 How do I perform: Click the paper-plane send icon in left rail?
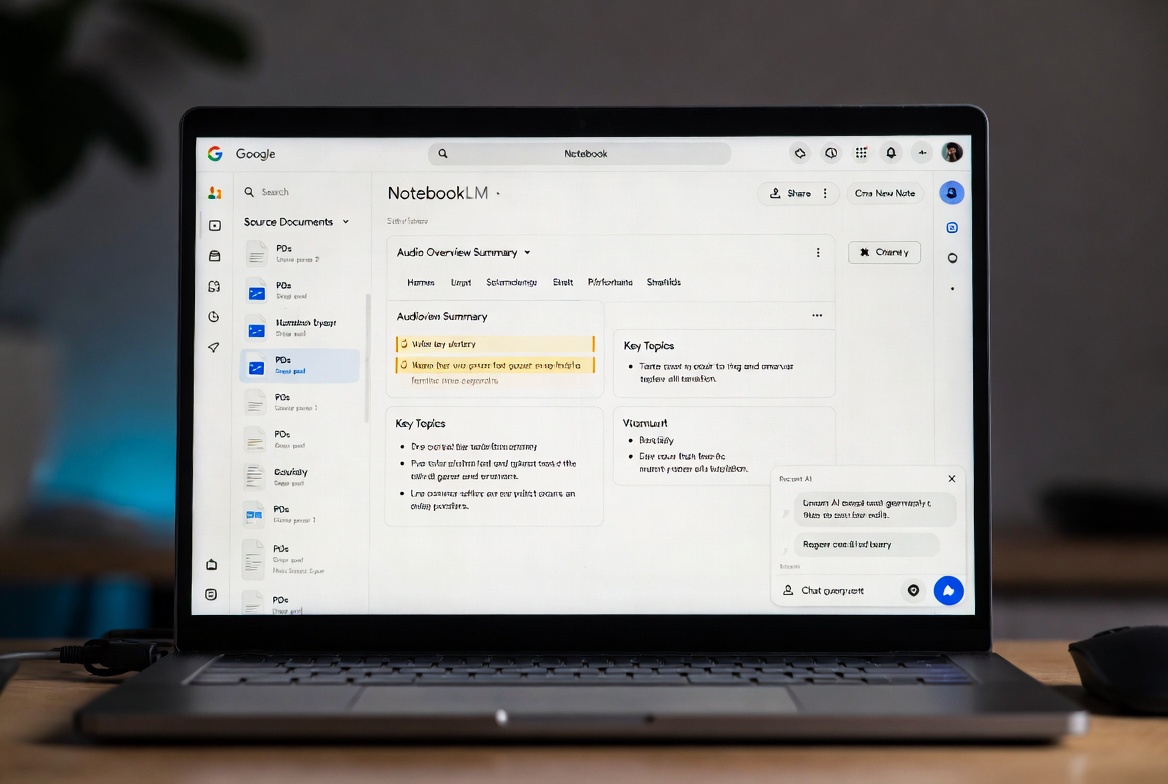click(214, 347)
